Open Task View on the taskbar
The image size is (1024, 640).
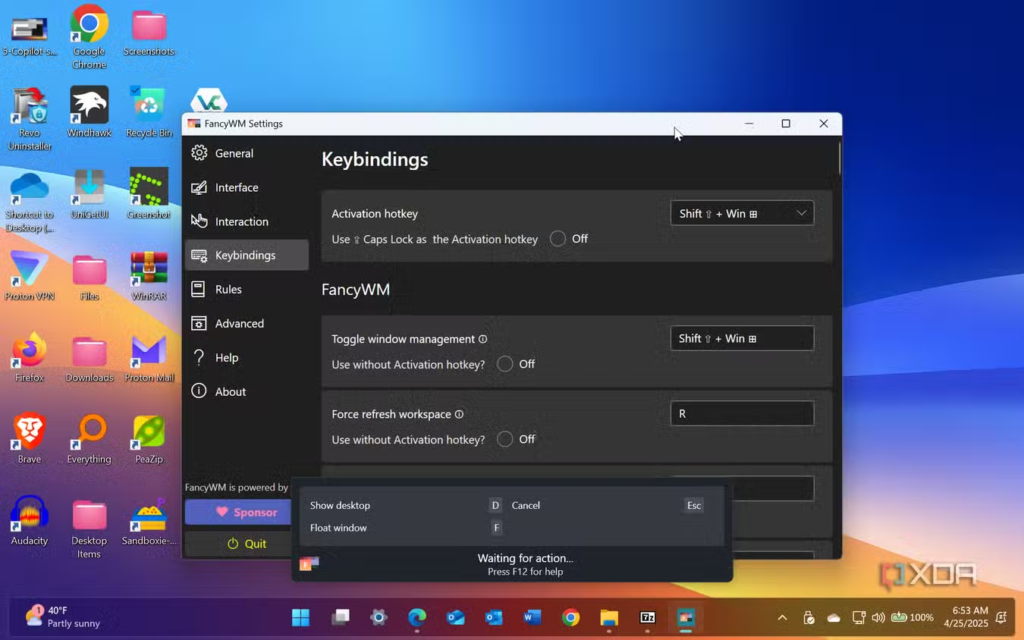tap(340, 617)
